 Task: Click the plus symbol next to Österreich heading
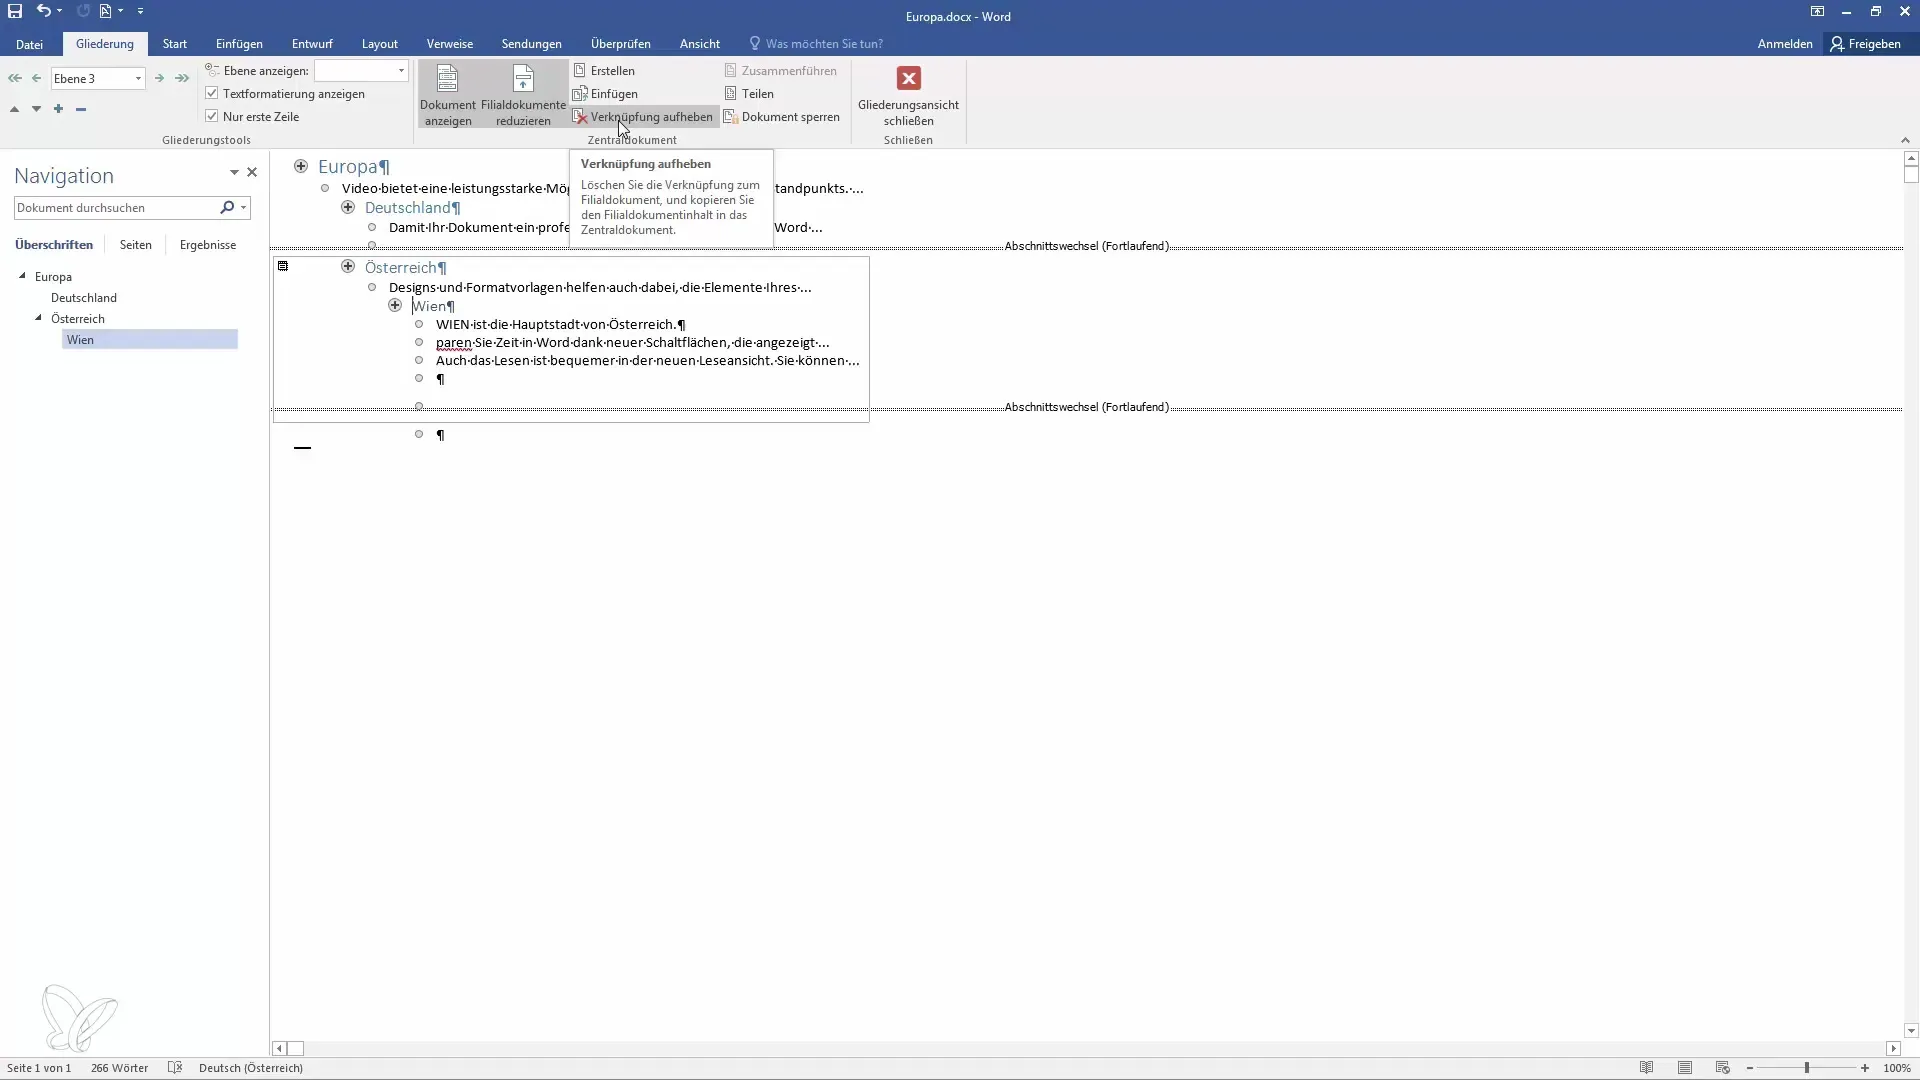[348, 266]
